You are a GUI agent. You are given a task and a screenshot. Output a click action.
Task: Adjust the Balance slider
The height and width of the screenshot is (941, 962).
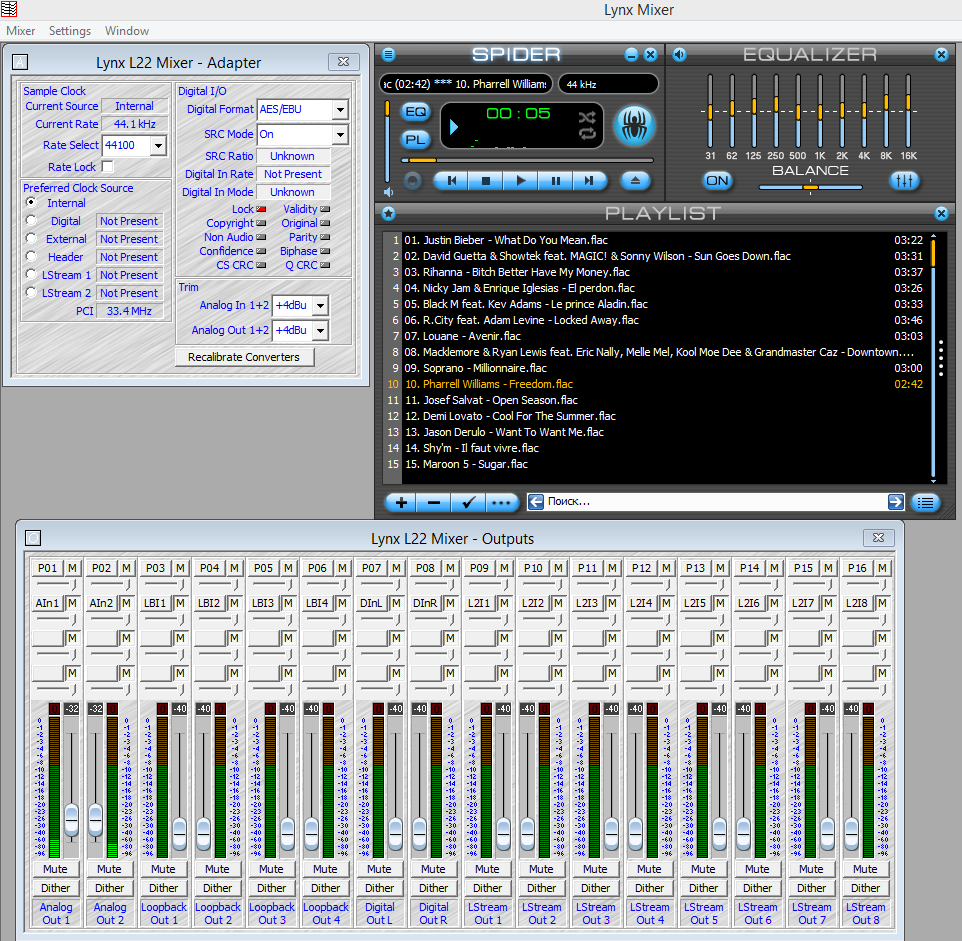tap(810, 187)
